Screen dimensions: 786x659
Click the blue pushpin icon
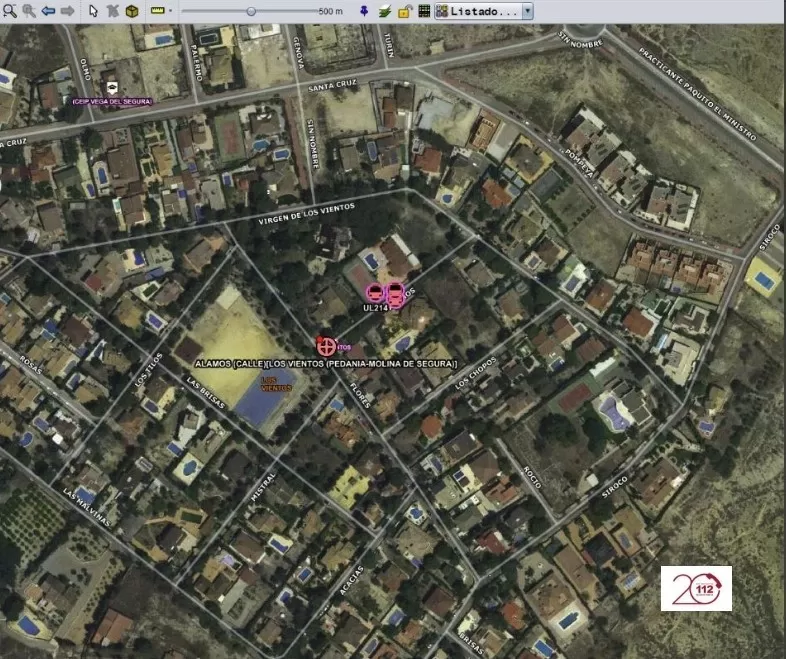pos(363,11)
